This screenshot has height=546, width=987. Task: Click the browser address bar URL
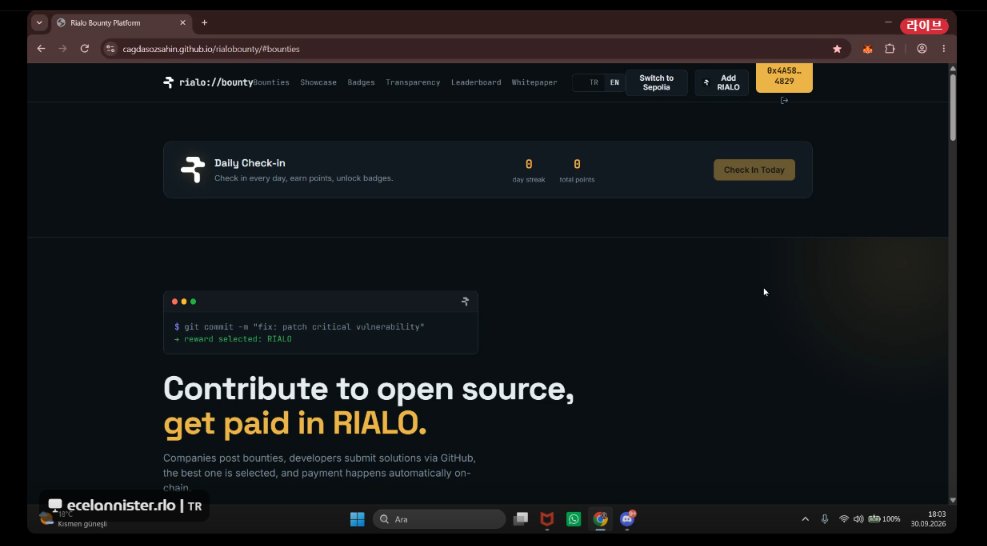click(x=211, y=48)
